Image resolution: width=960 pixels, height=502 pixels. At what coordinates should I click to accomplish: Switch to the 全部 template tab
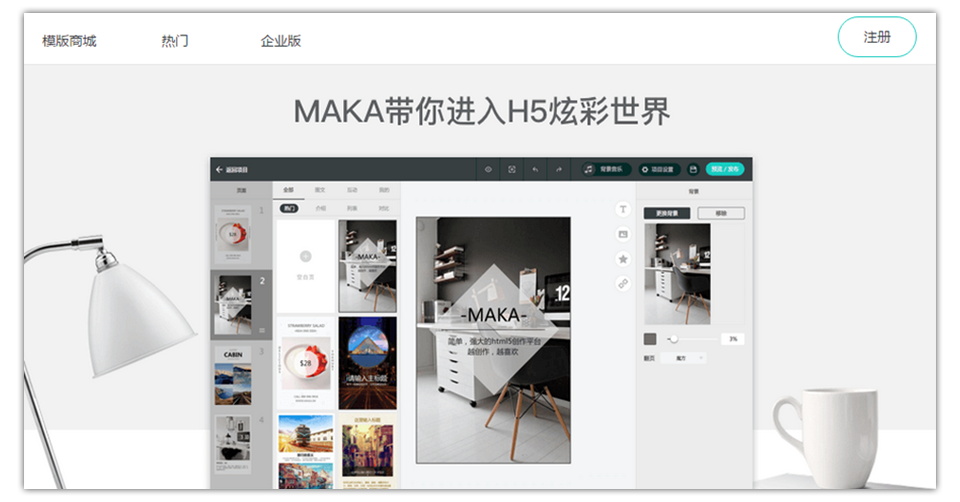point(288,190)
